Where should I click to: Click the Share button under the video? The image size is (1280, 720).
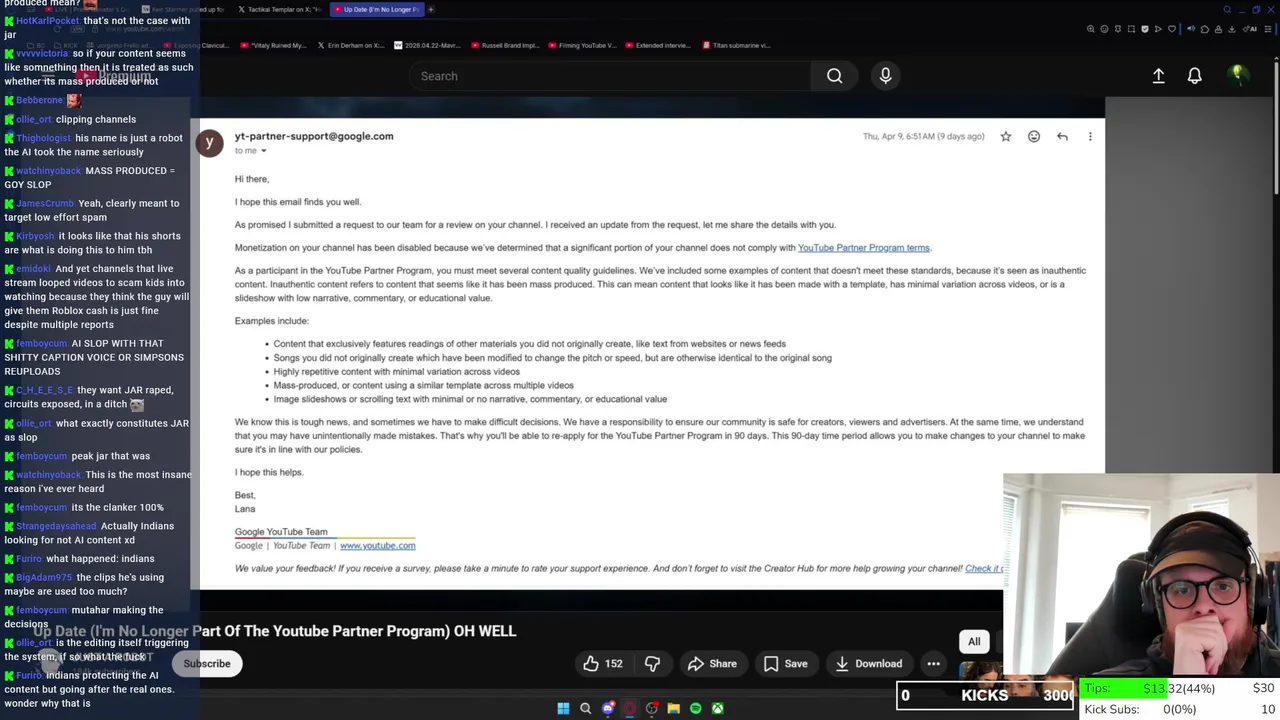coord(712,664)
